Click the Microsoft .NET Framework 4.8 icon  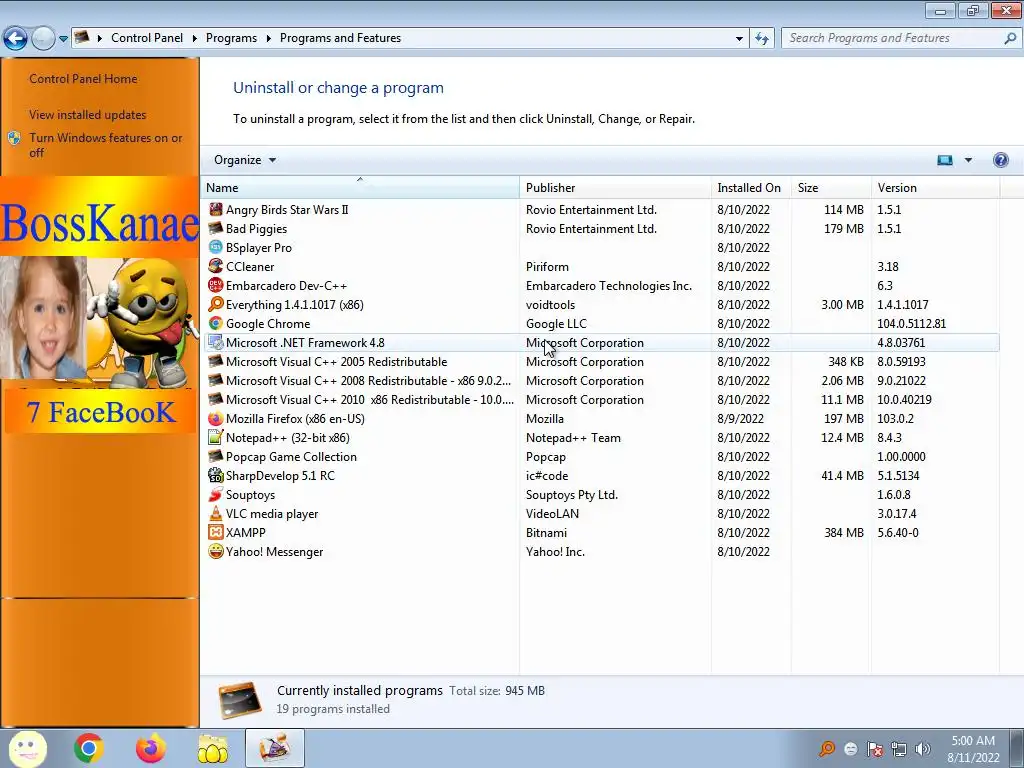tap(216, 342)
